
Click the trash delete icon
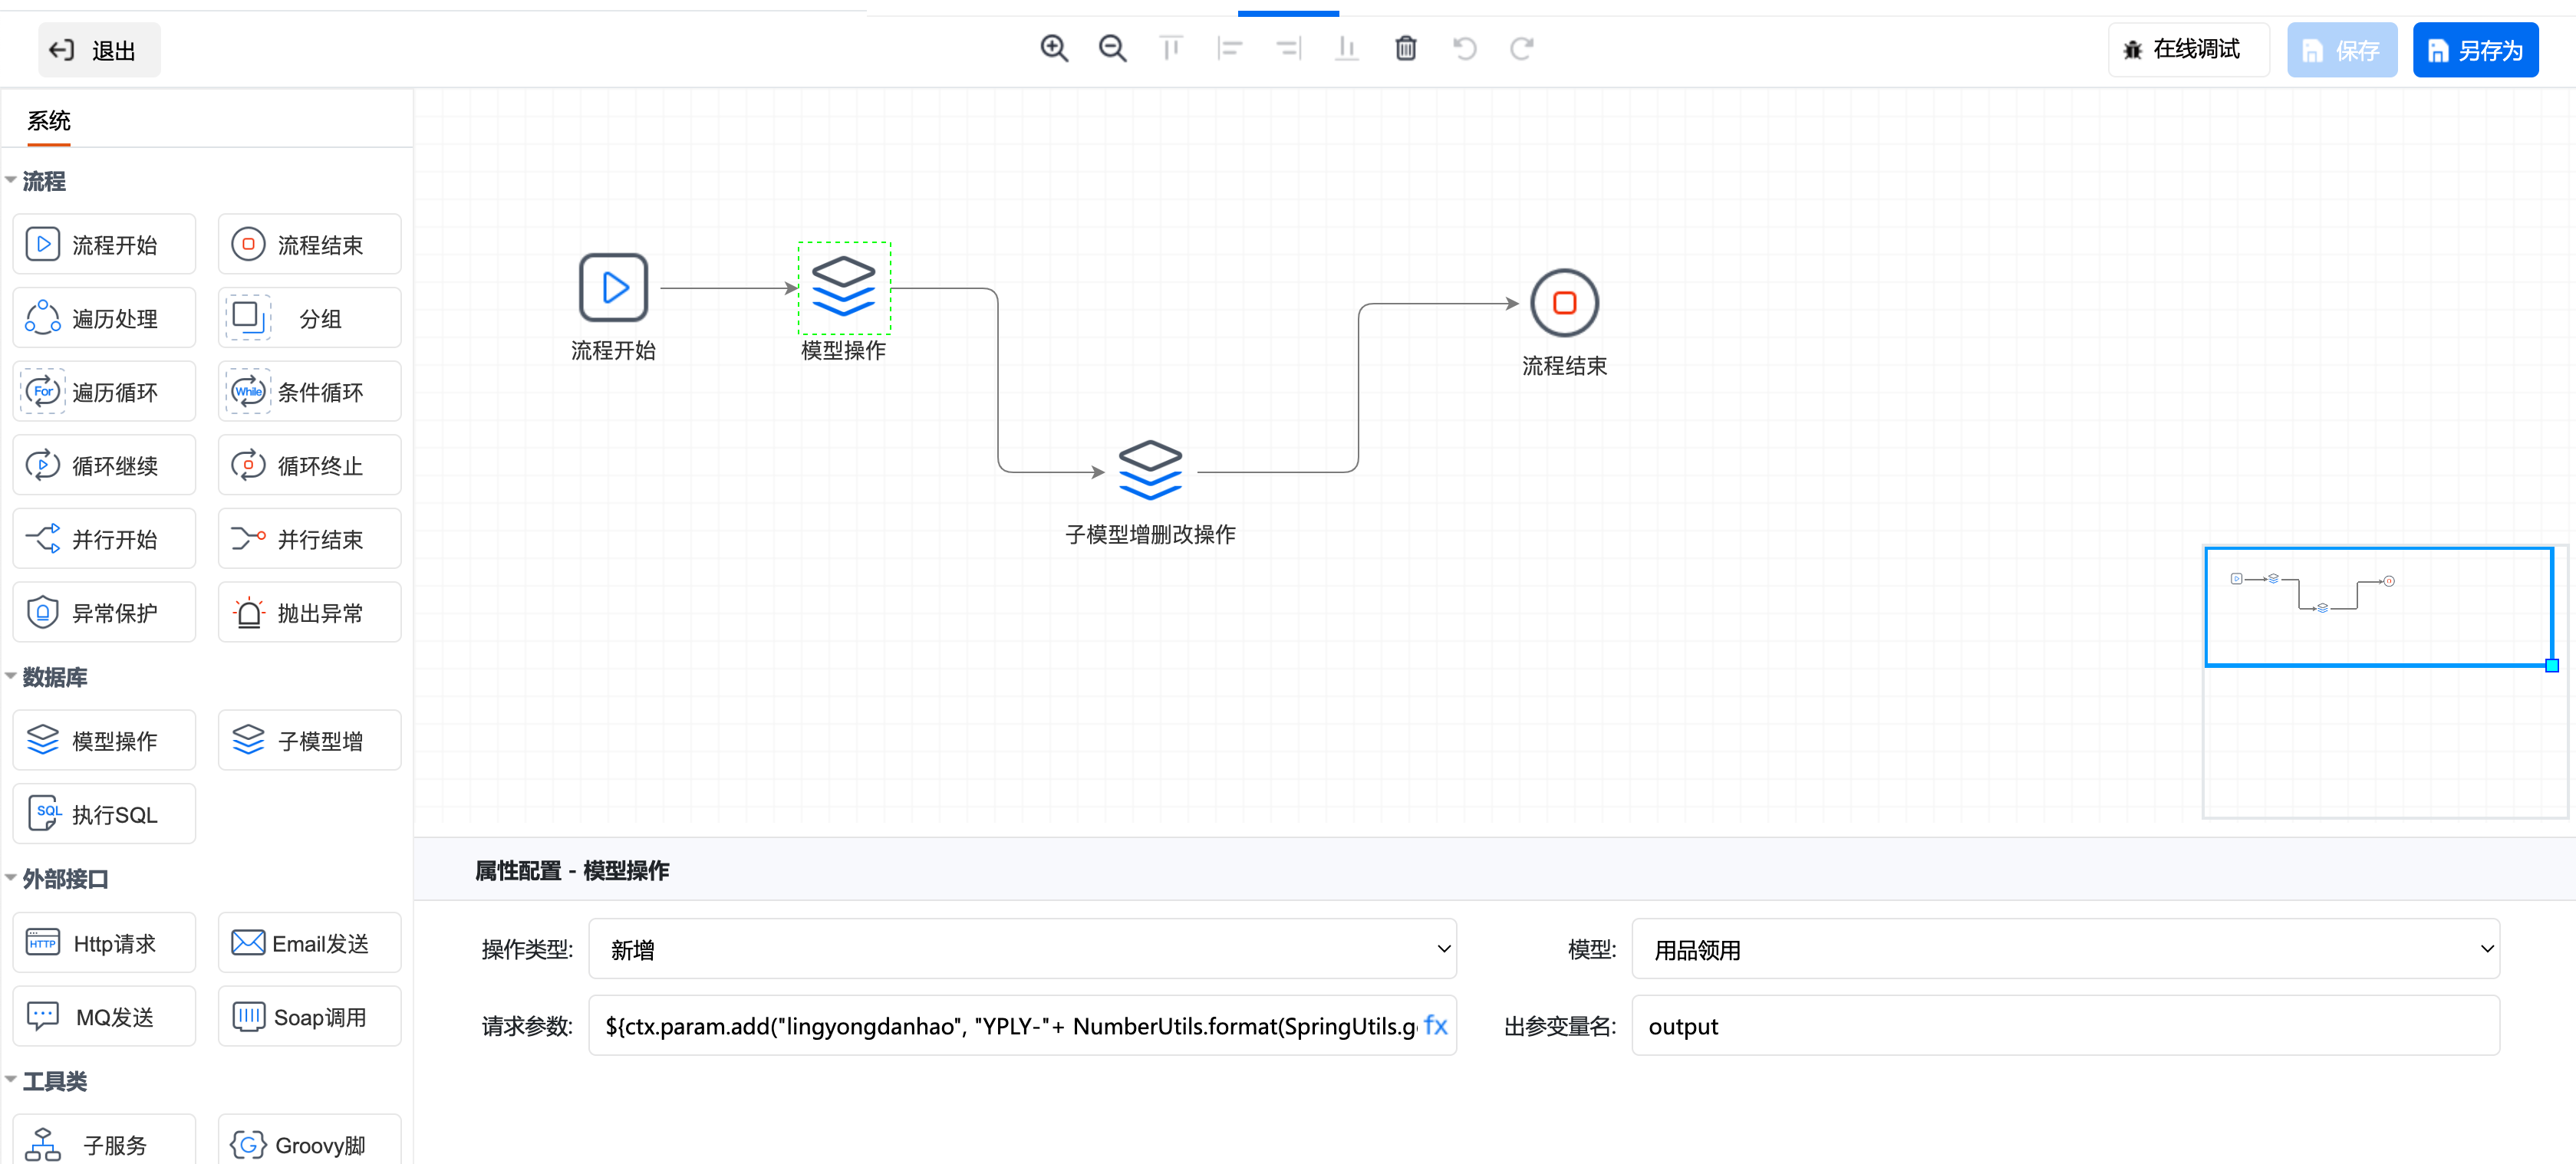point(1405,48)
